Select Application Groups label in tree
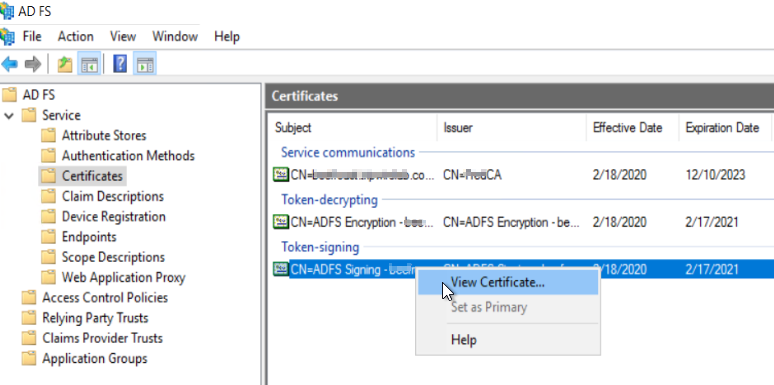 (x=95, y=358)
